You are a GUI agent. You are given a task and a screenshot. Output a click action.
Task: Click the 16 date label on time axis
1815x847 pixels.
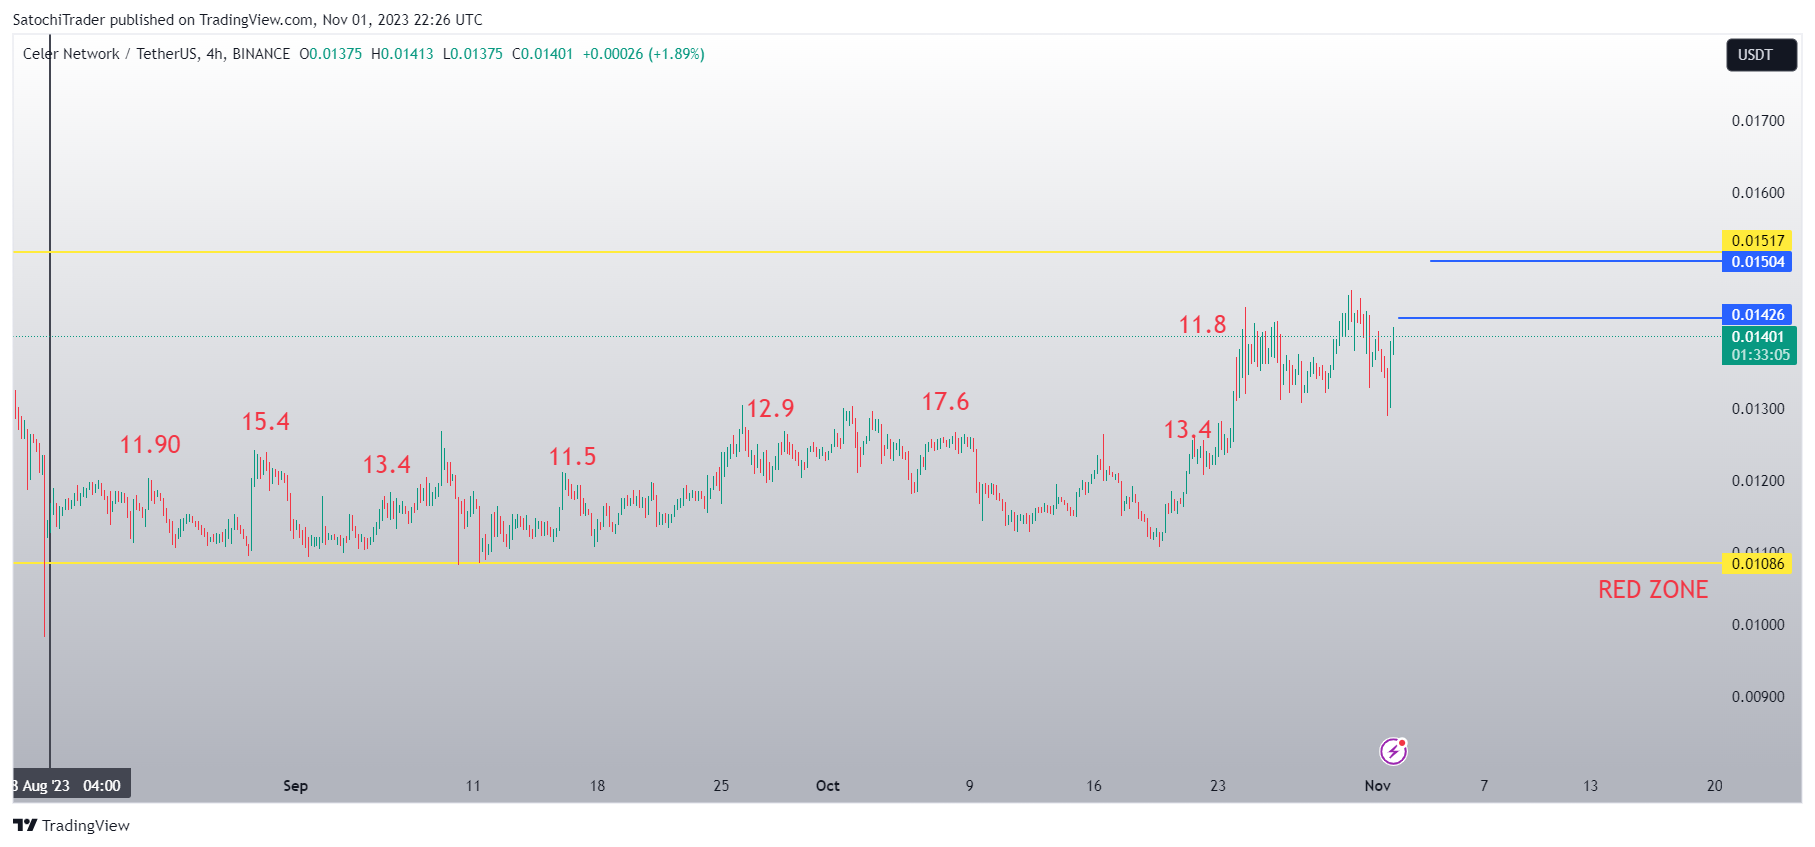pyautogui.click(x=1094, y=786)
